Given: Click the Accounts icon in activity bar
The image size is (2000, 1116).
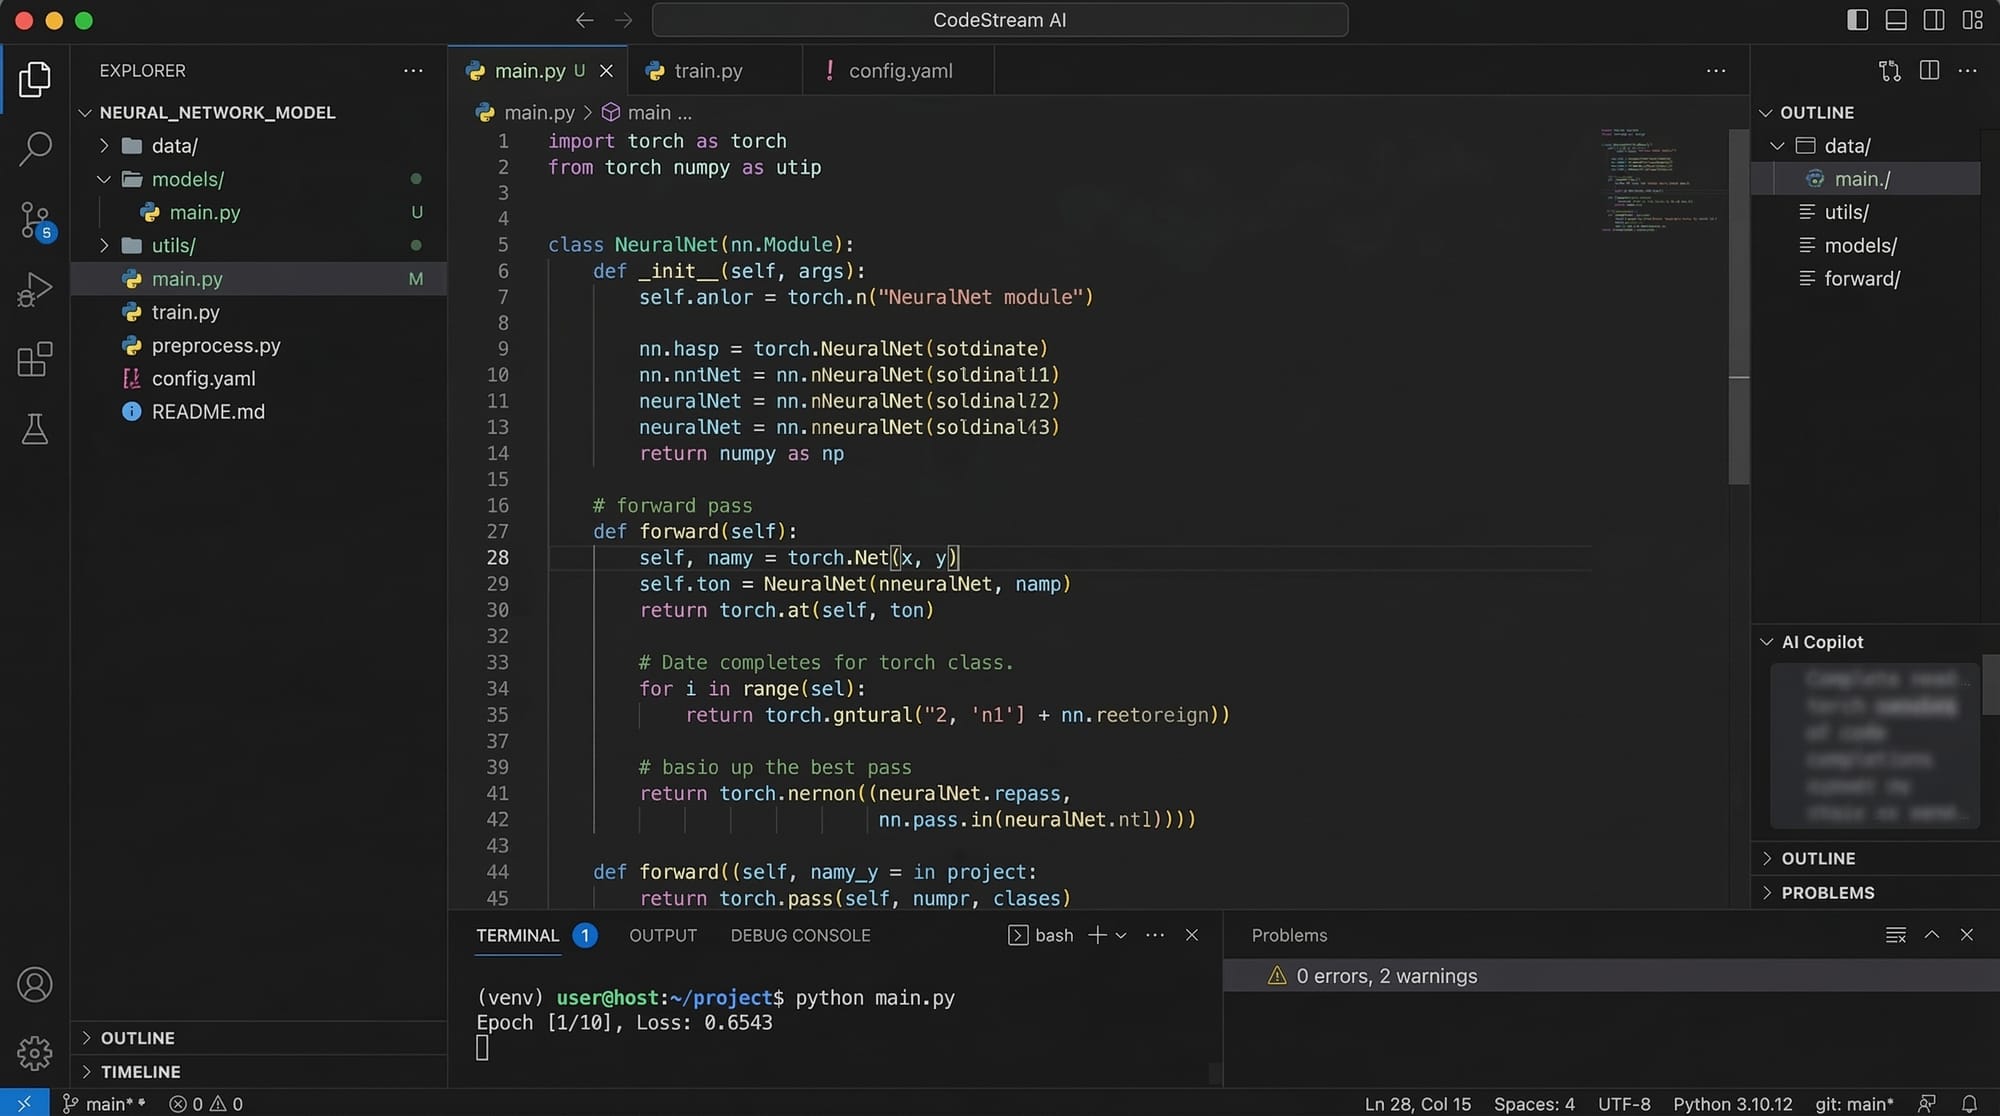Looking at the screenshot, I should pos(35,985).
